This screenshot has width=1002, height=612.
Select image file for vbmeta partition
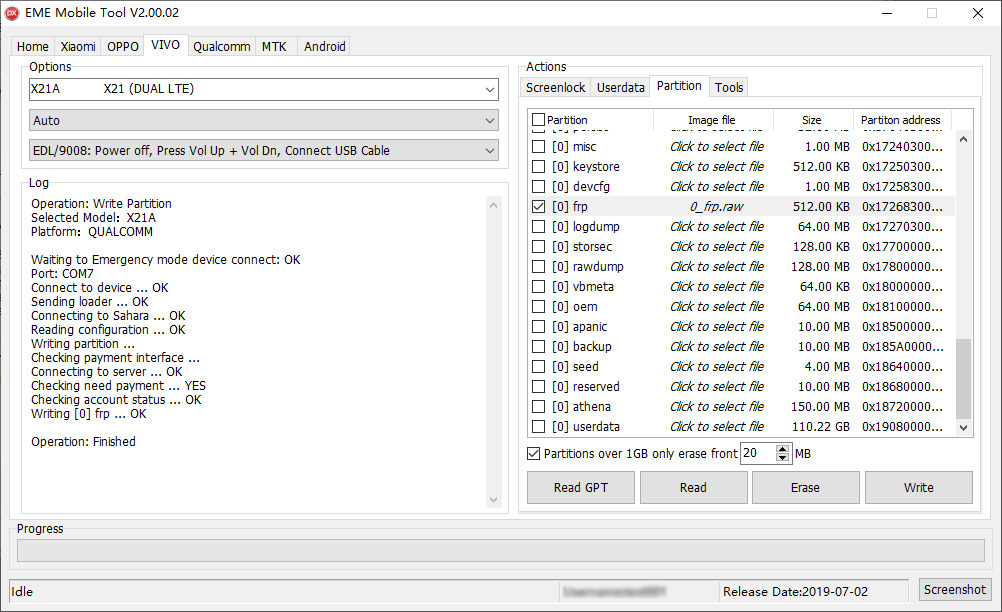716,287
